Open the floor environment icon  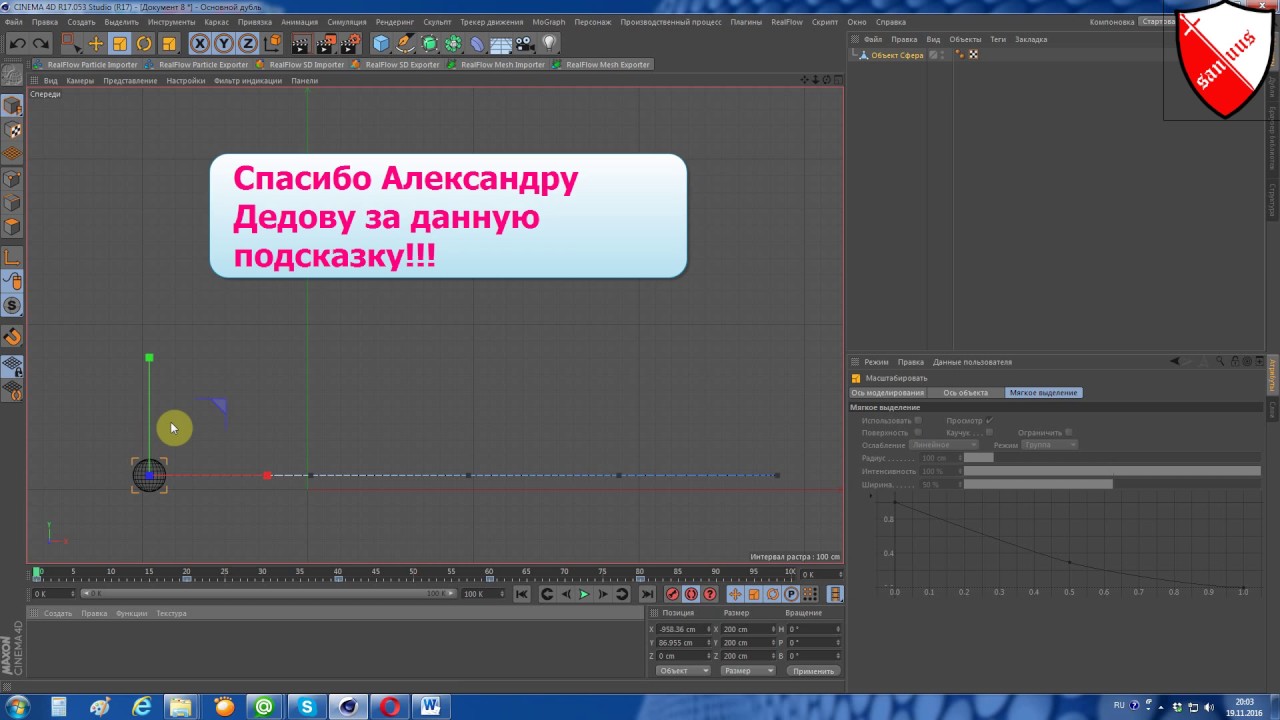(501, 43)
